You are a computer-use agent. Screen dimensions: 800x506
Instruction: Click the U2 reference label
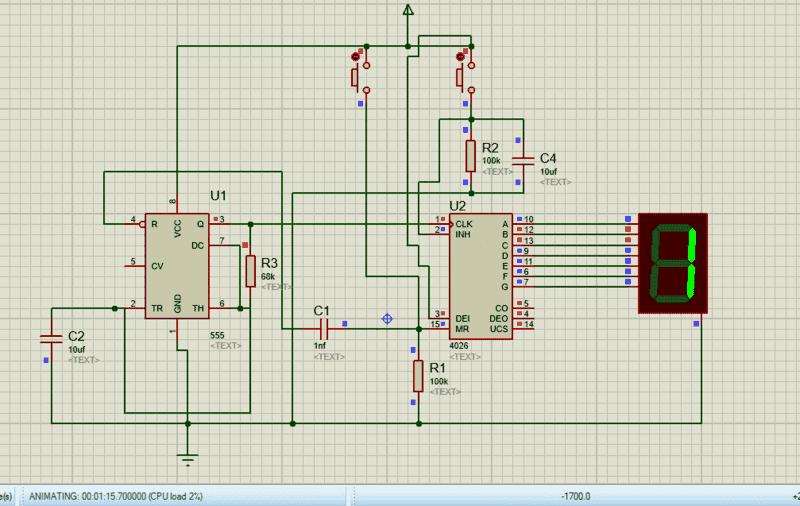458,205
